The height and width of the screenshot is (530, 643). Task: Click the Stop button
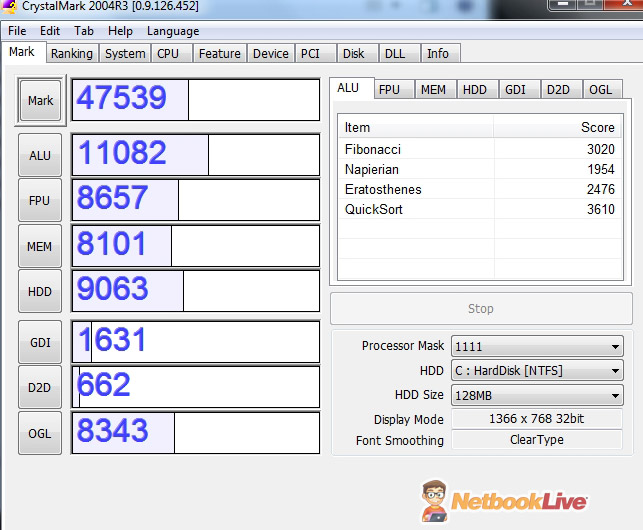[x=481, y=308]
